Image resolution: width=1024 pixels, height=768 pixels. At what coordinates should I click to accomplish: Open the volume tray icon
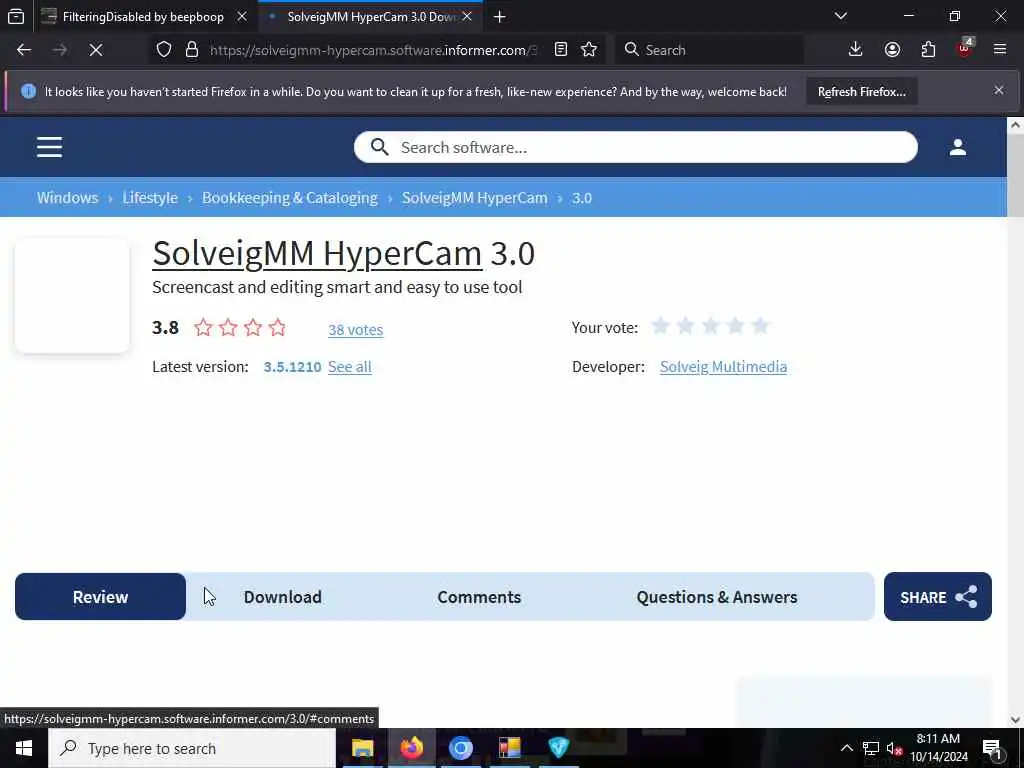[x=894, y=748]
